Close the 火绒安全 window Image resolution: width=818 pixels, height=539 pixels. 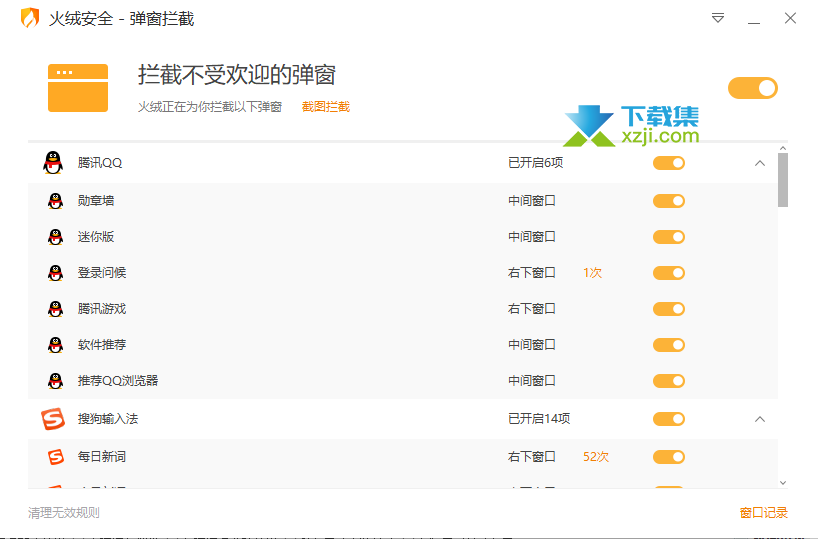[790, 18]
